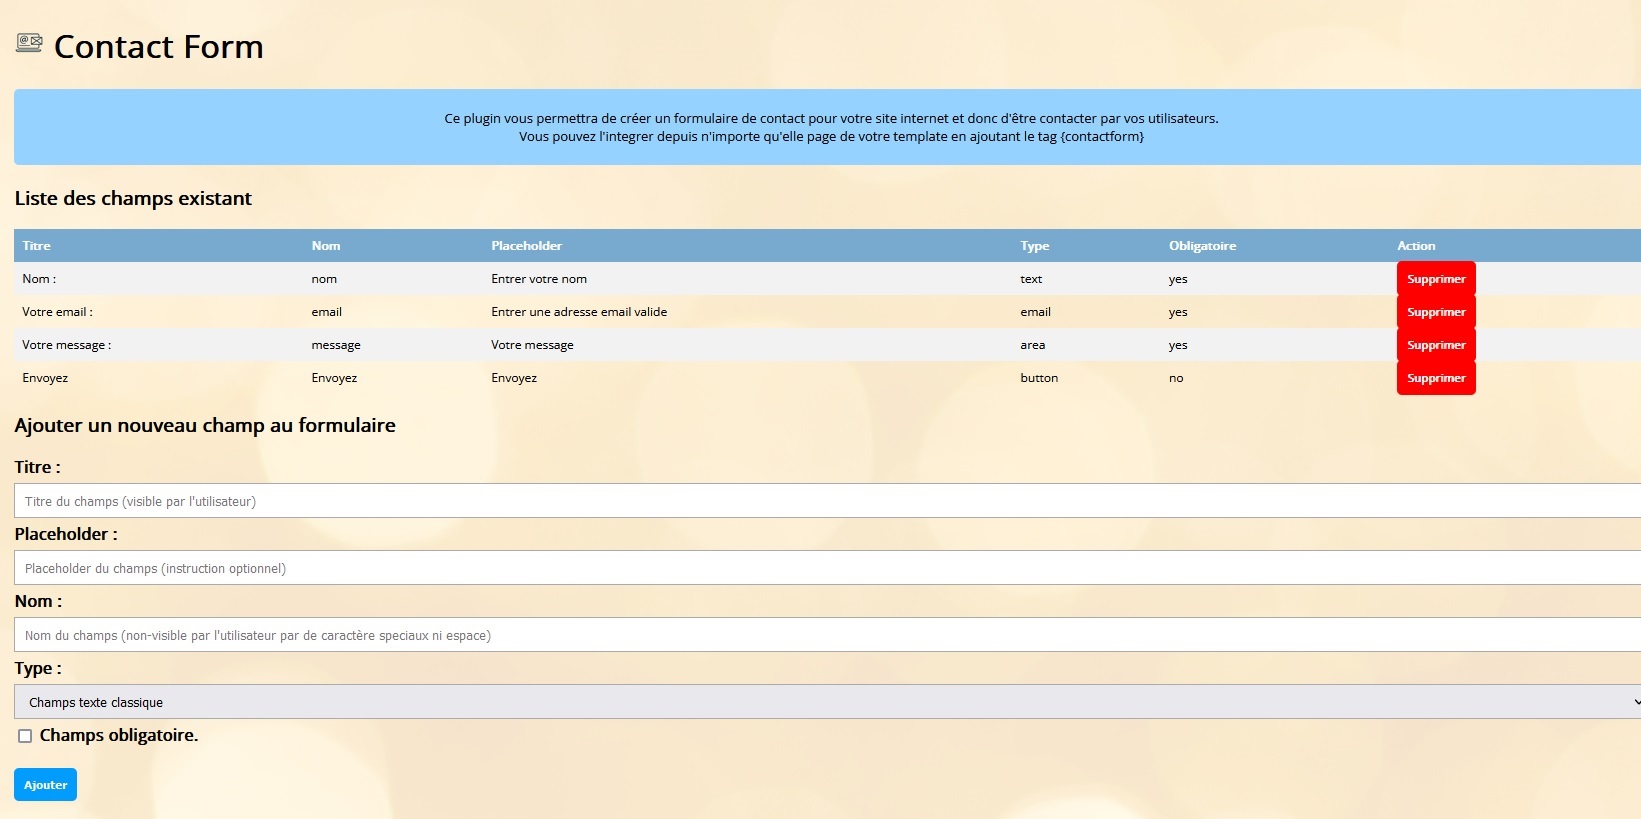Click the Contact Form envelope icon
Viewport: 1641px width, 819px height.
[x=29, y=43]
